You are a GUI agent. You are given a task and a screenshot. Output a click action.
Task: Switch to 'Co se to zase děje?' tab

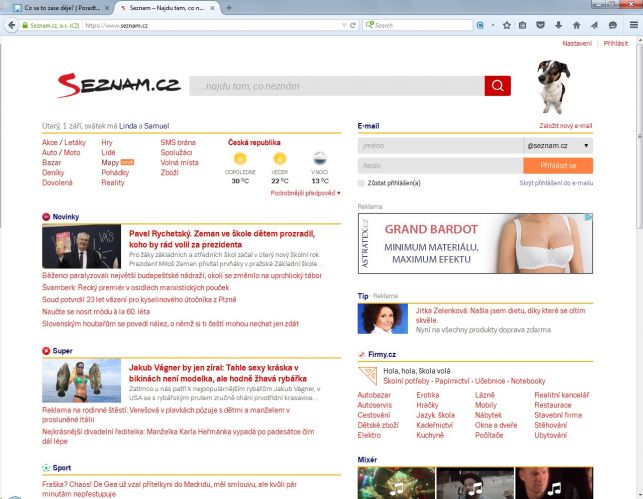point(62,8)
